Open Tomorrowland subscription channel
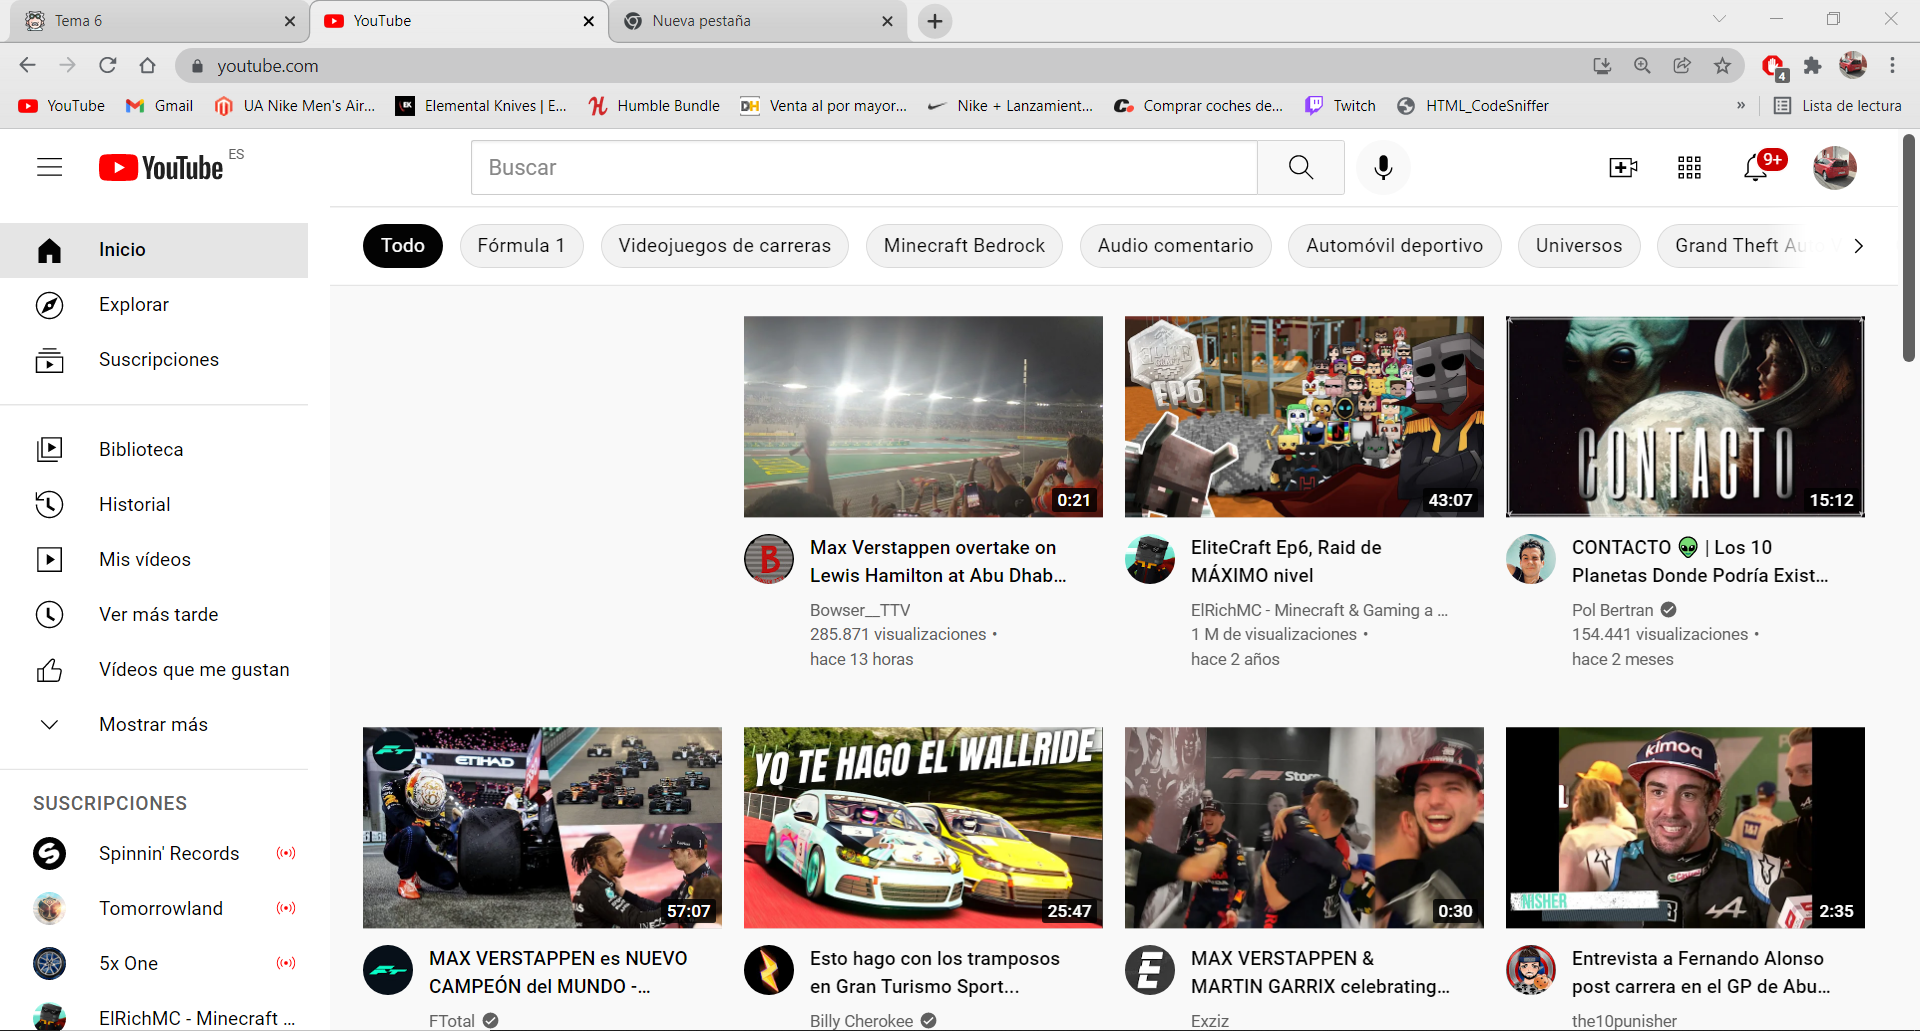The image size is (1920, 1031). [154, 909]
